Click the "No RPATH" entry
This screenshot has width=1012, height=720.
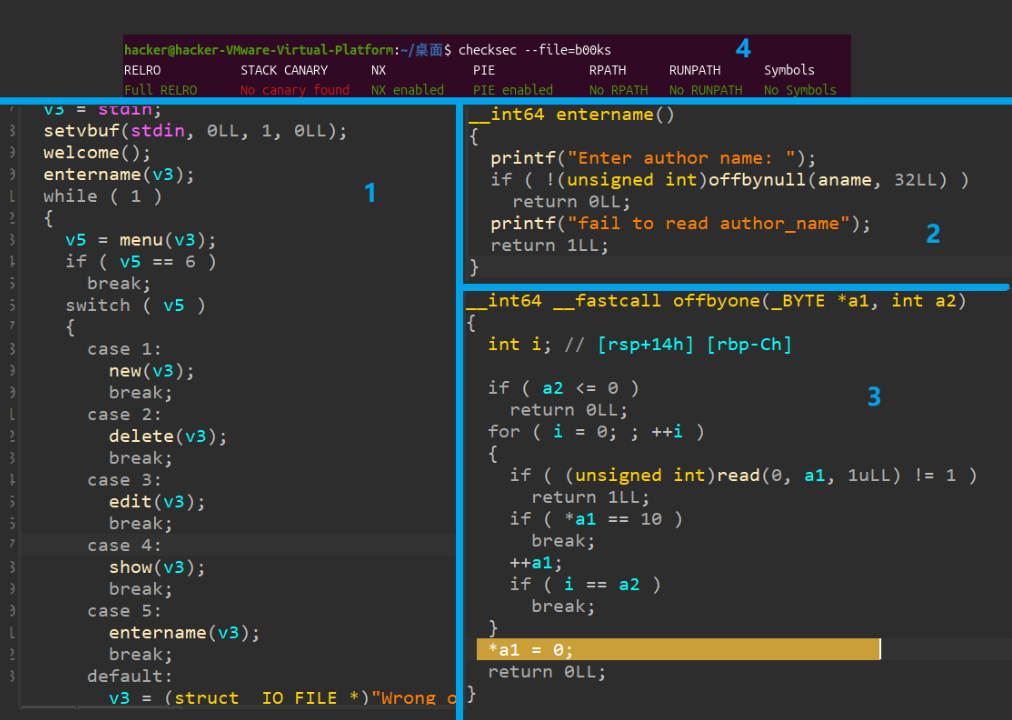pyautogui.click(x=618, y=90)
